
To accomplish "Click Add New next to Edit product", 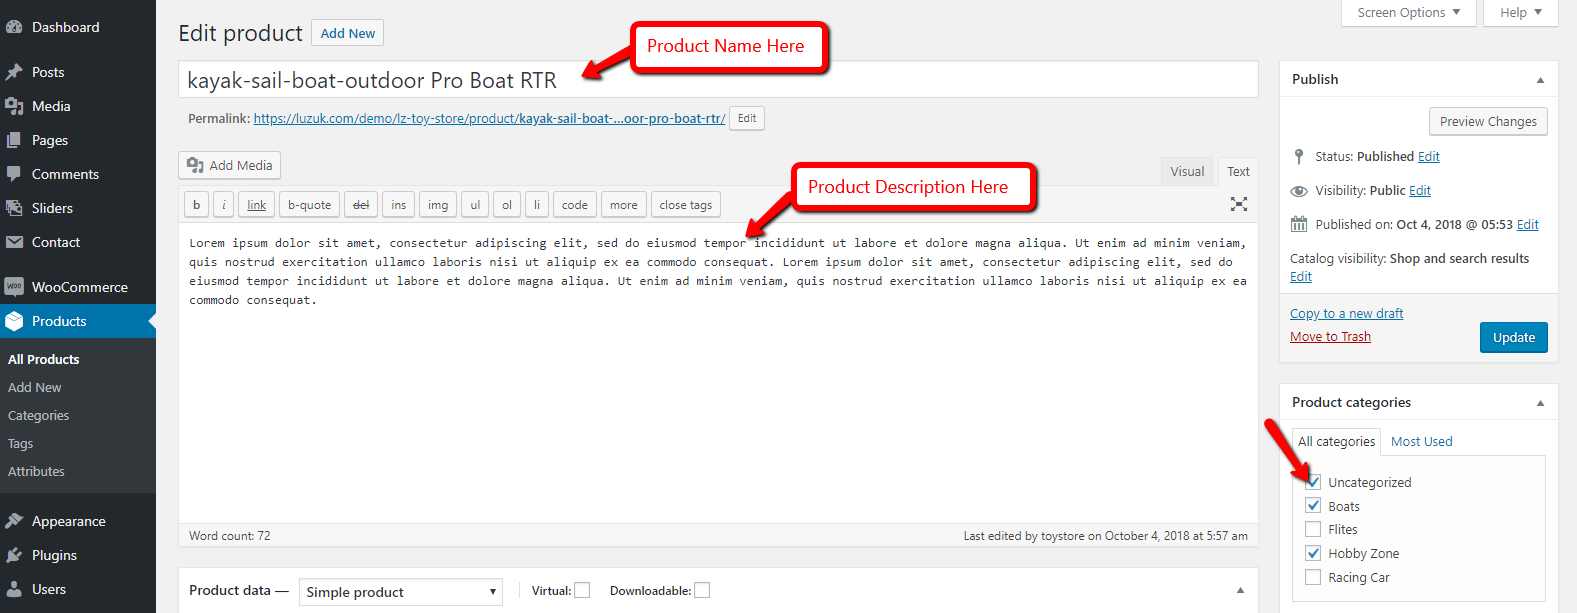I will pyautogui.click(x=348, y=33).
